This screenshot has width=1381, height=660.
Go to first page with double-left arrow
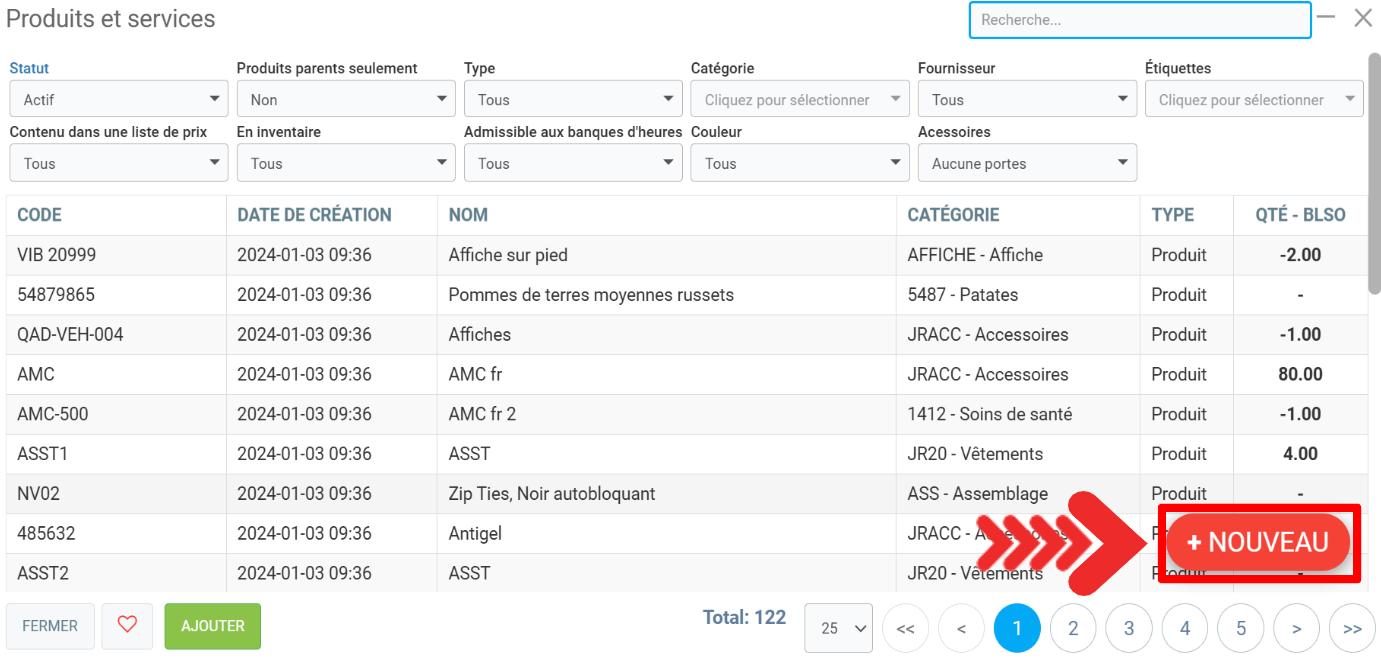point(905,629)
